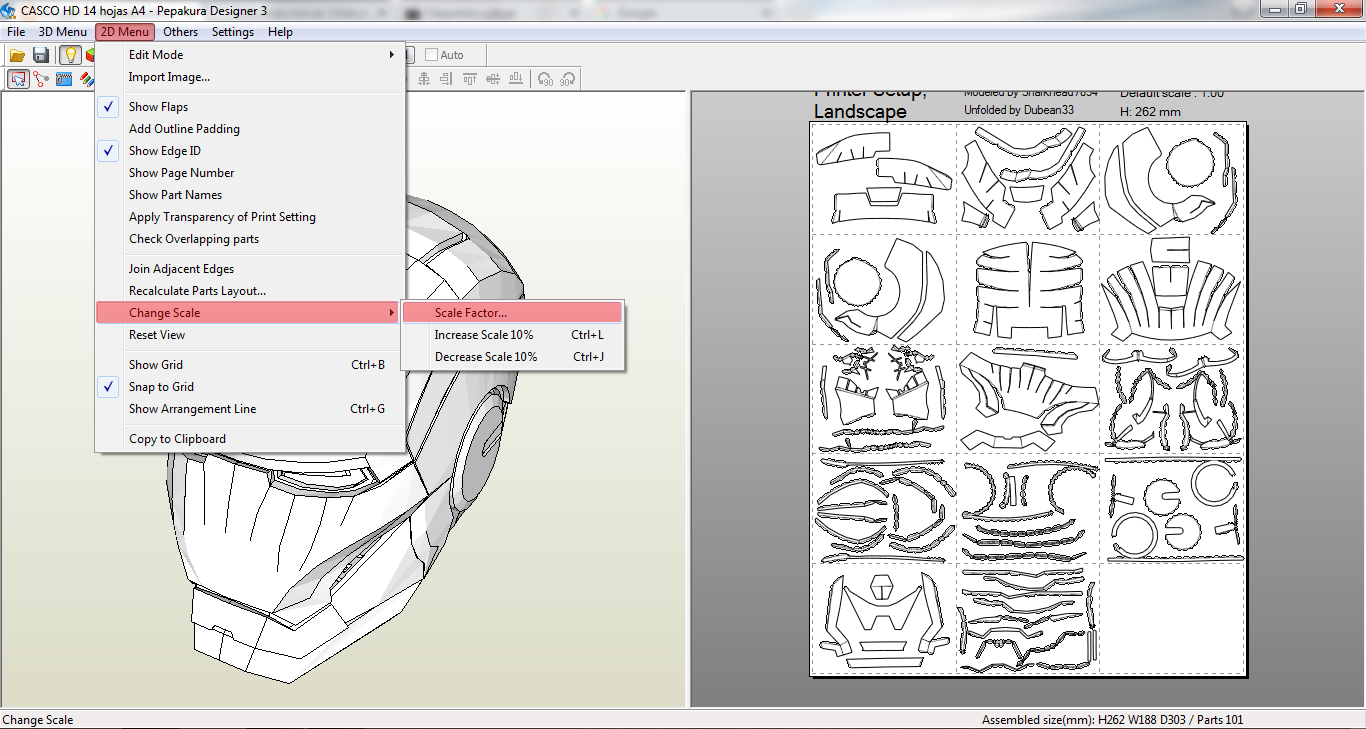Open the Help menu
The image size is (1366, 729).
tap(281, 32)
